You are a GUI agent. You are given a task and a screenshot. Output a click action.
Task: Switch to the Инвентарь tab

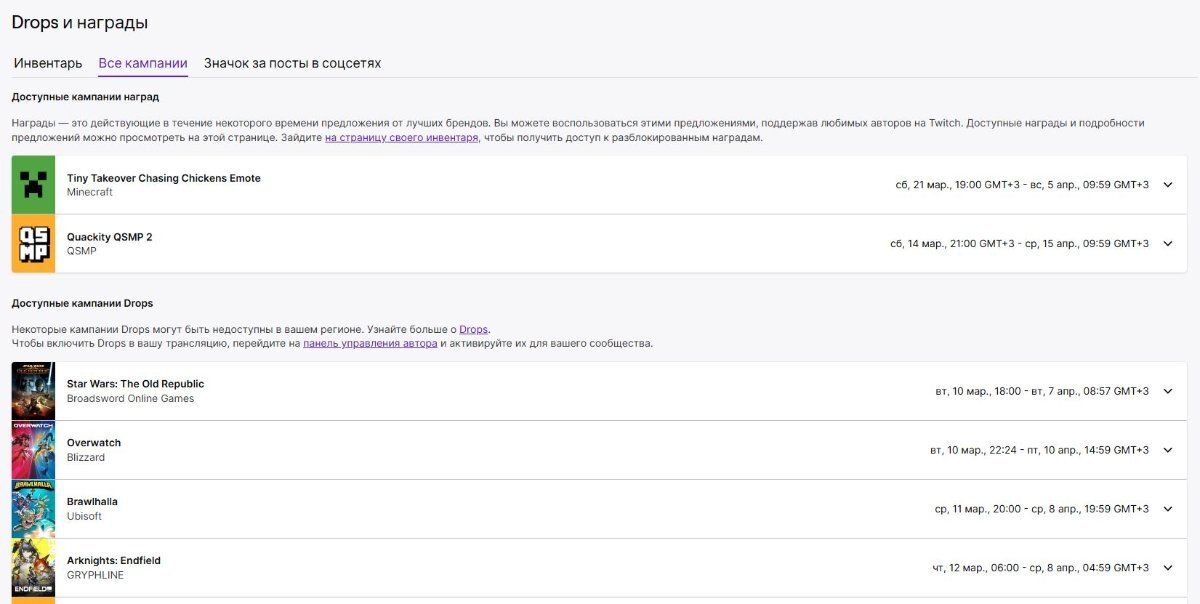pyautogui.click(x=48, y=63)
